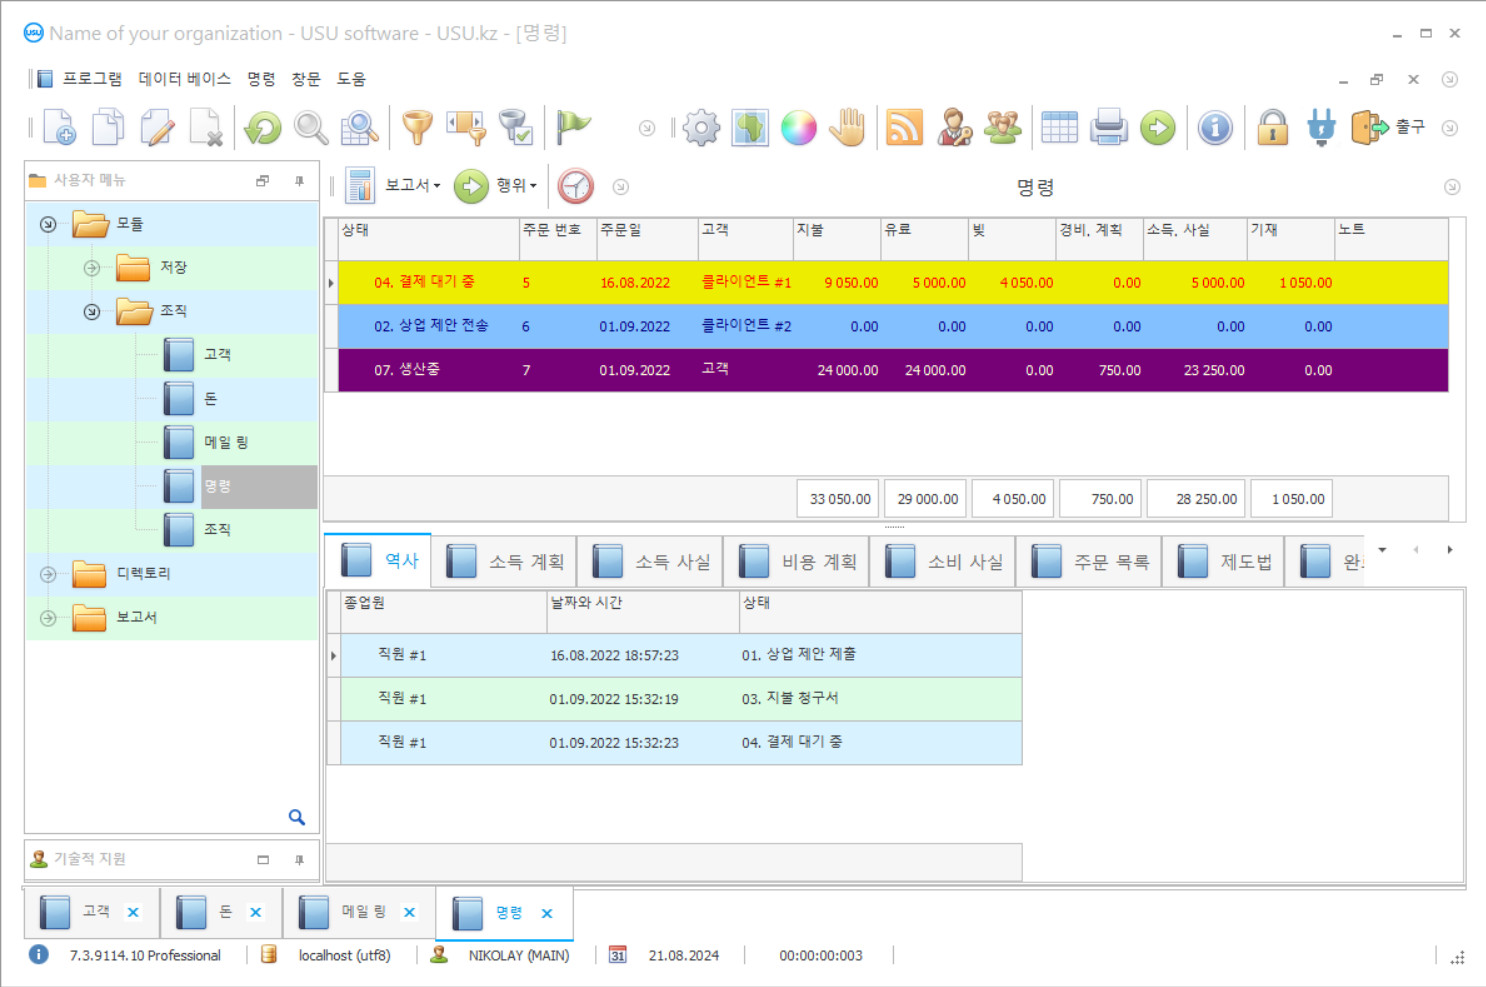Open the 보고서 dropdown in orders panel

point(394,186)
